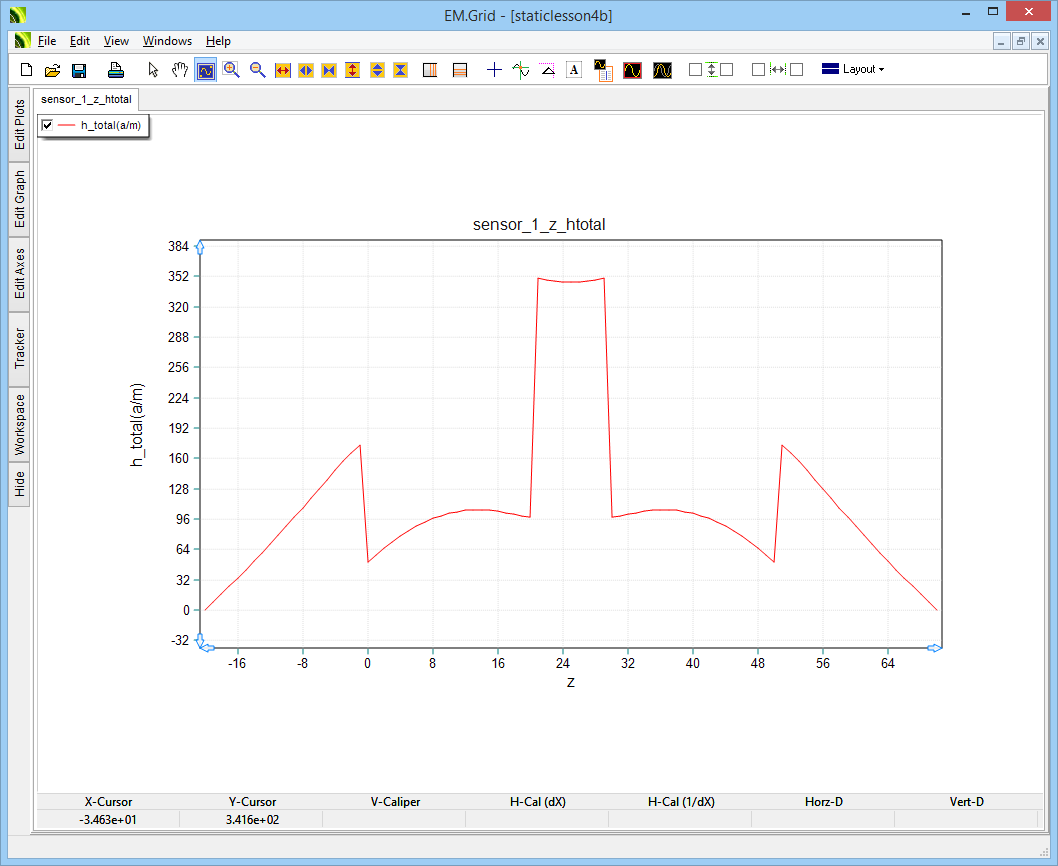Click the Hide side button
This screenshot has height=866, width=1058.
click(x=19, y=485)
